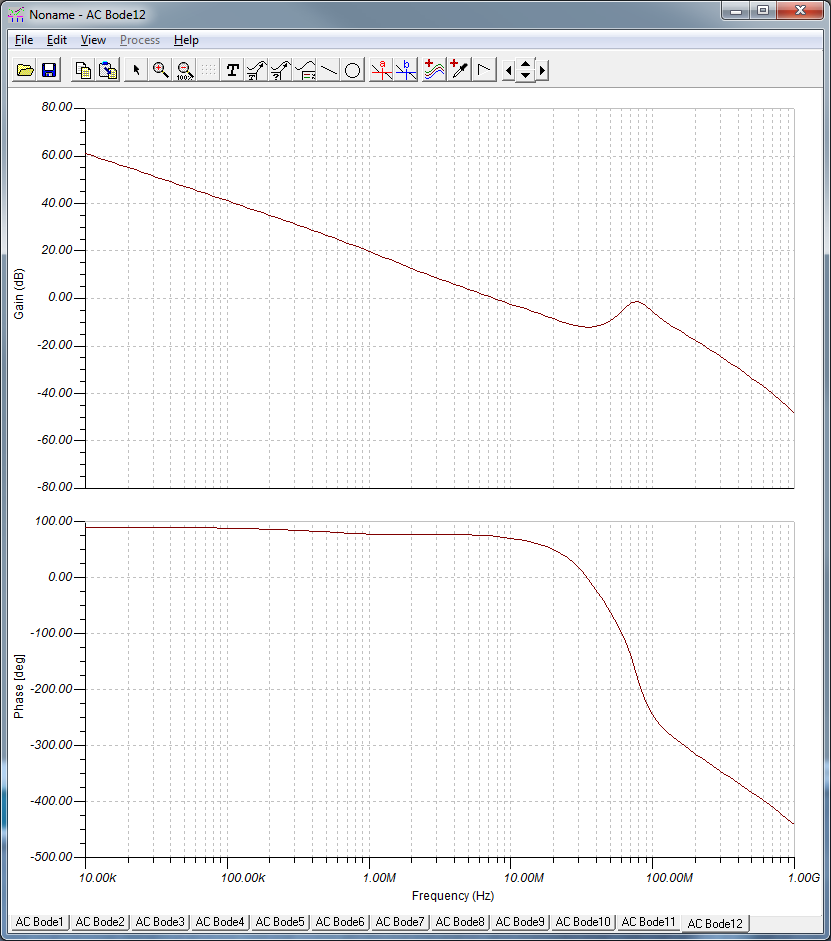This screenshot has width=831, height=941.
Task: Switch to the AC Bode1 tab
Action: [40, 922]
